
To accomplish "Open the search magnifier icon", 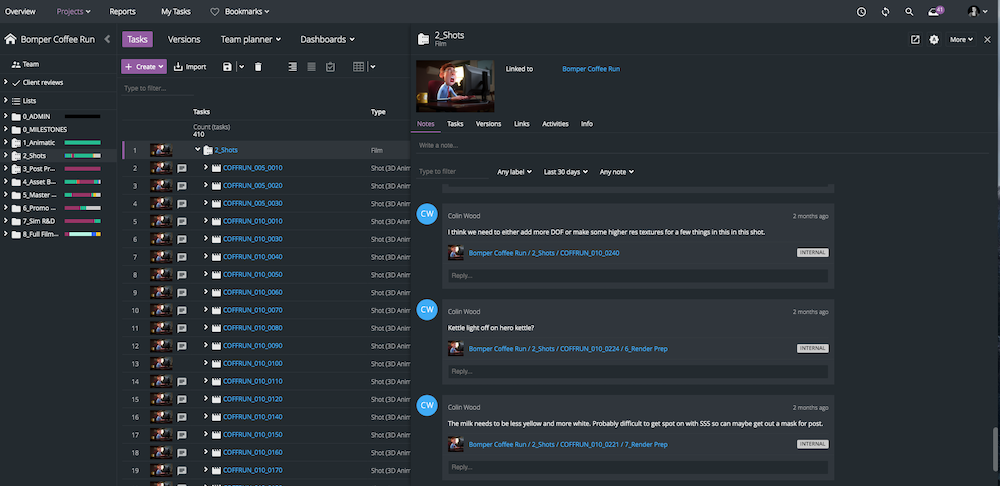I will [x=909, y=11].
